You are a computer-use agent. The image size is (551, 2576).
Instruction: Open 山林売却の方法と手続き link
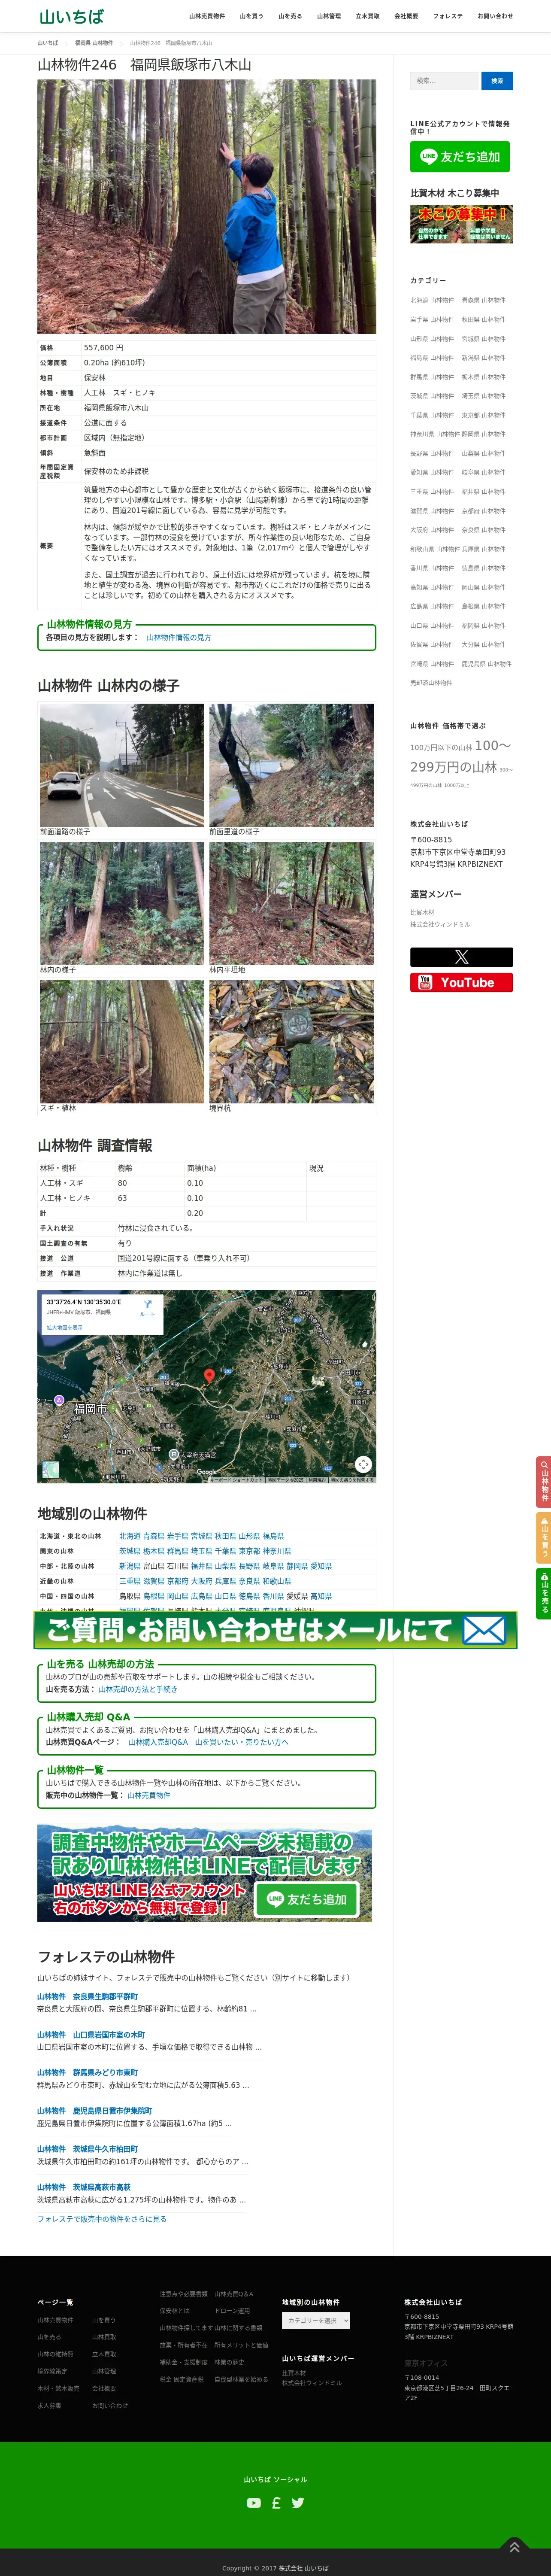[x=138, y=1689]
